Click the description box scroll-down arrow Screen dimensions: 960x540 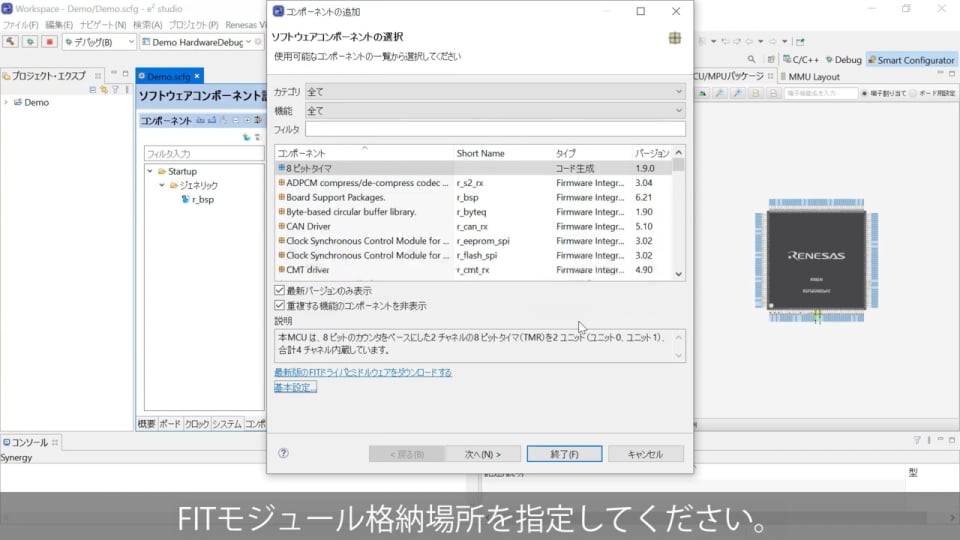678,356
